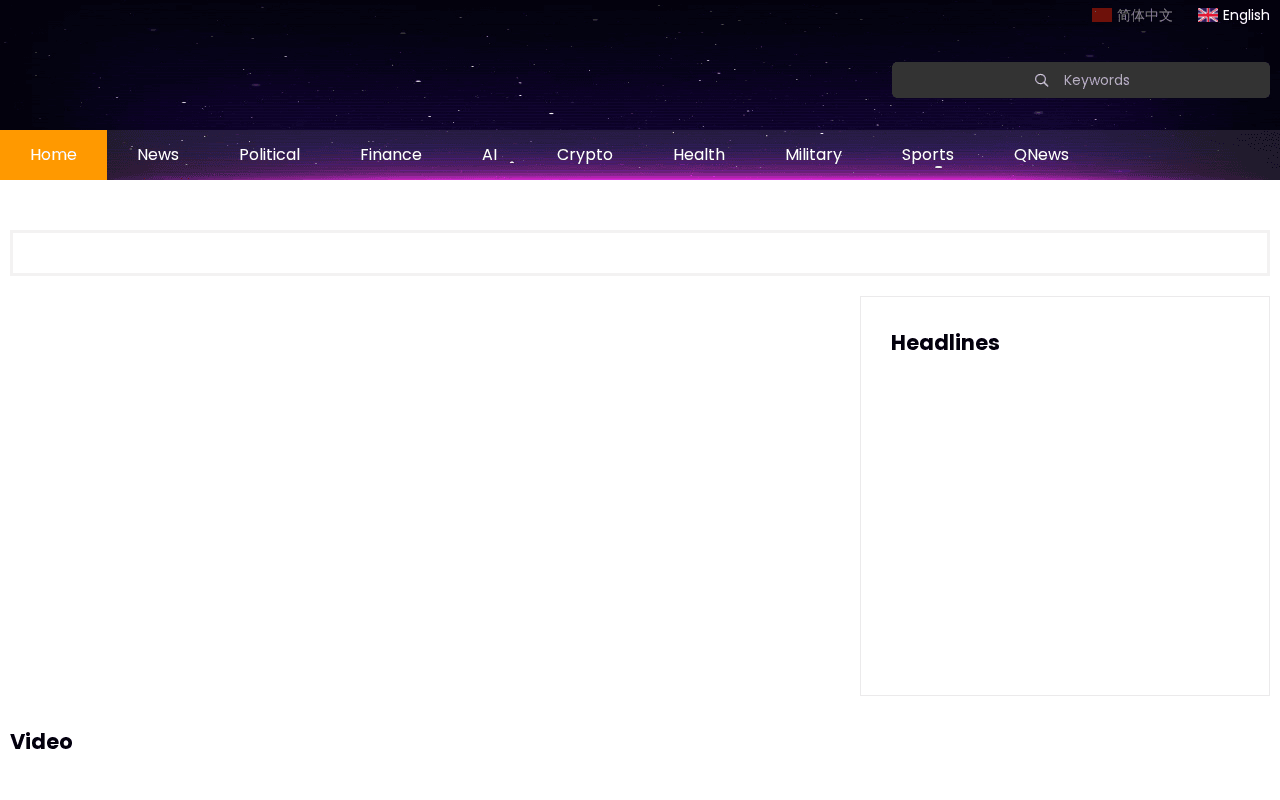
Task: Open the Military category
Action: [x=813, y=155]
